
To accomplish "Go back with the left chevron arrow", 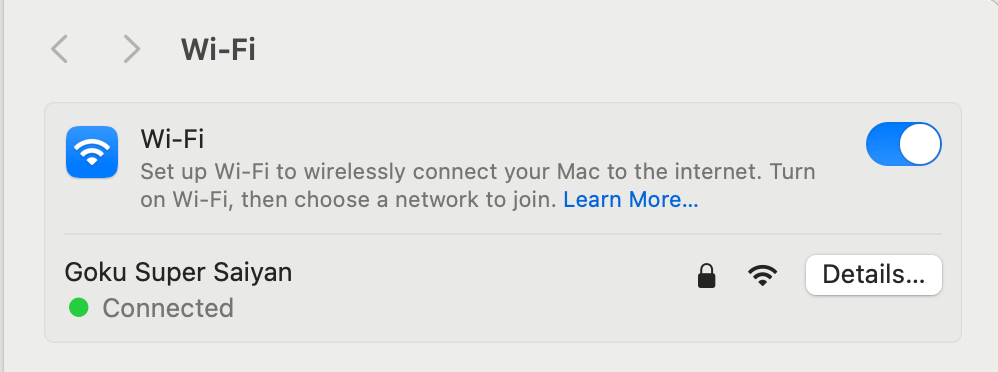I will point(59,49).
